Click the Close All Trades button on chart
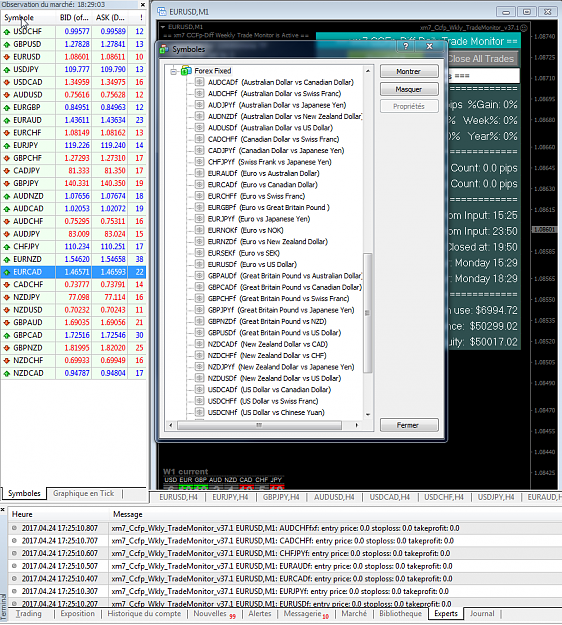The height and width of the screenshot is (625, 562). (481, 59)
